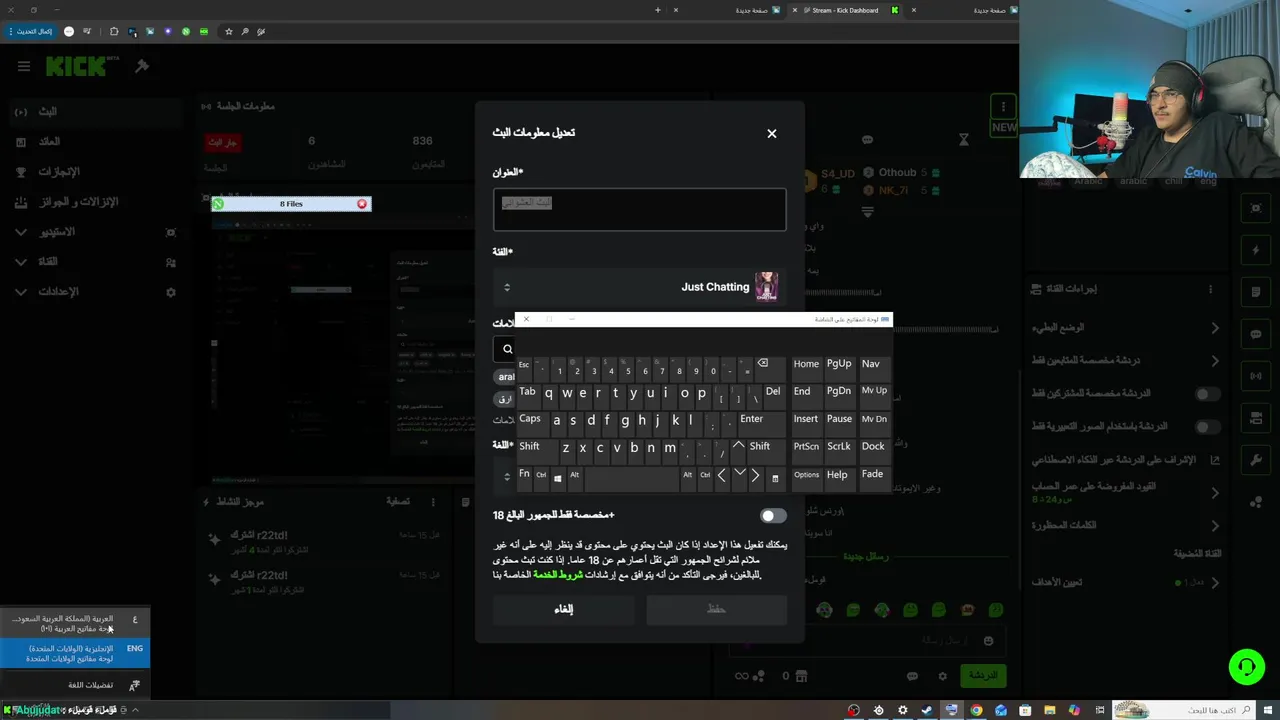
Task: Click the lightning bolt icon in right rail
Action: click(1256, 250)
